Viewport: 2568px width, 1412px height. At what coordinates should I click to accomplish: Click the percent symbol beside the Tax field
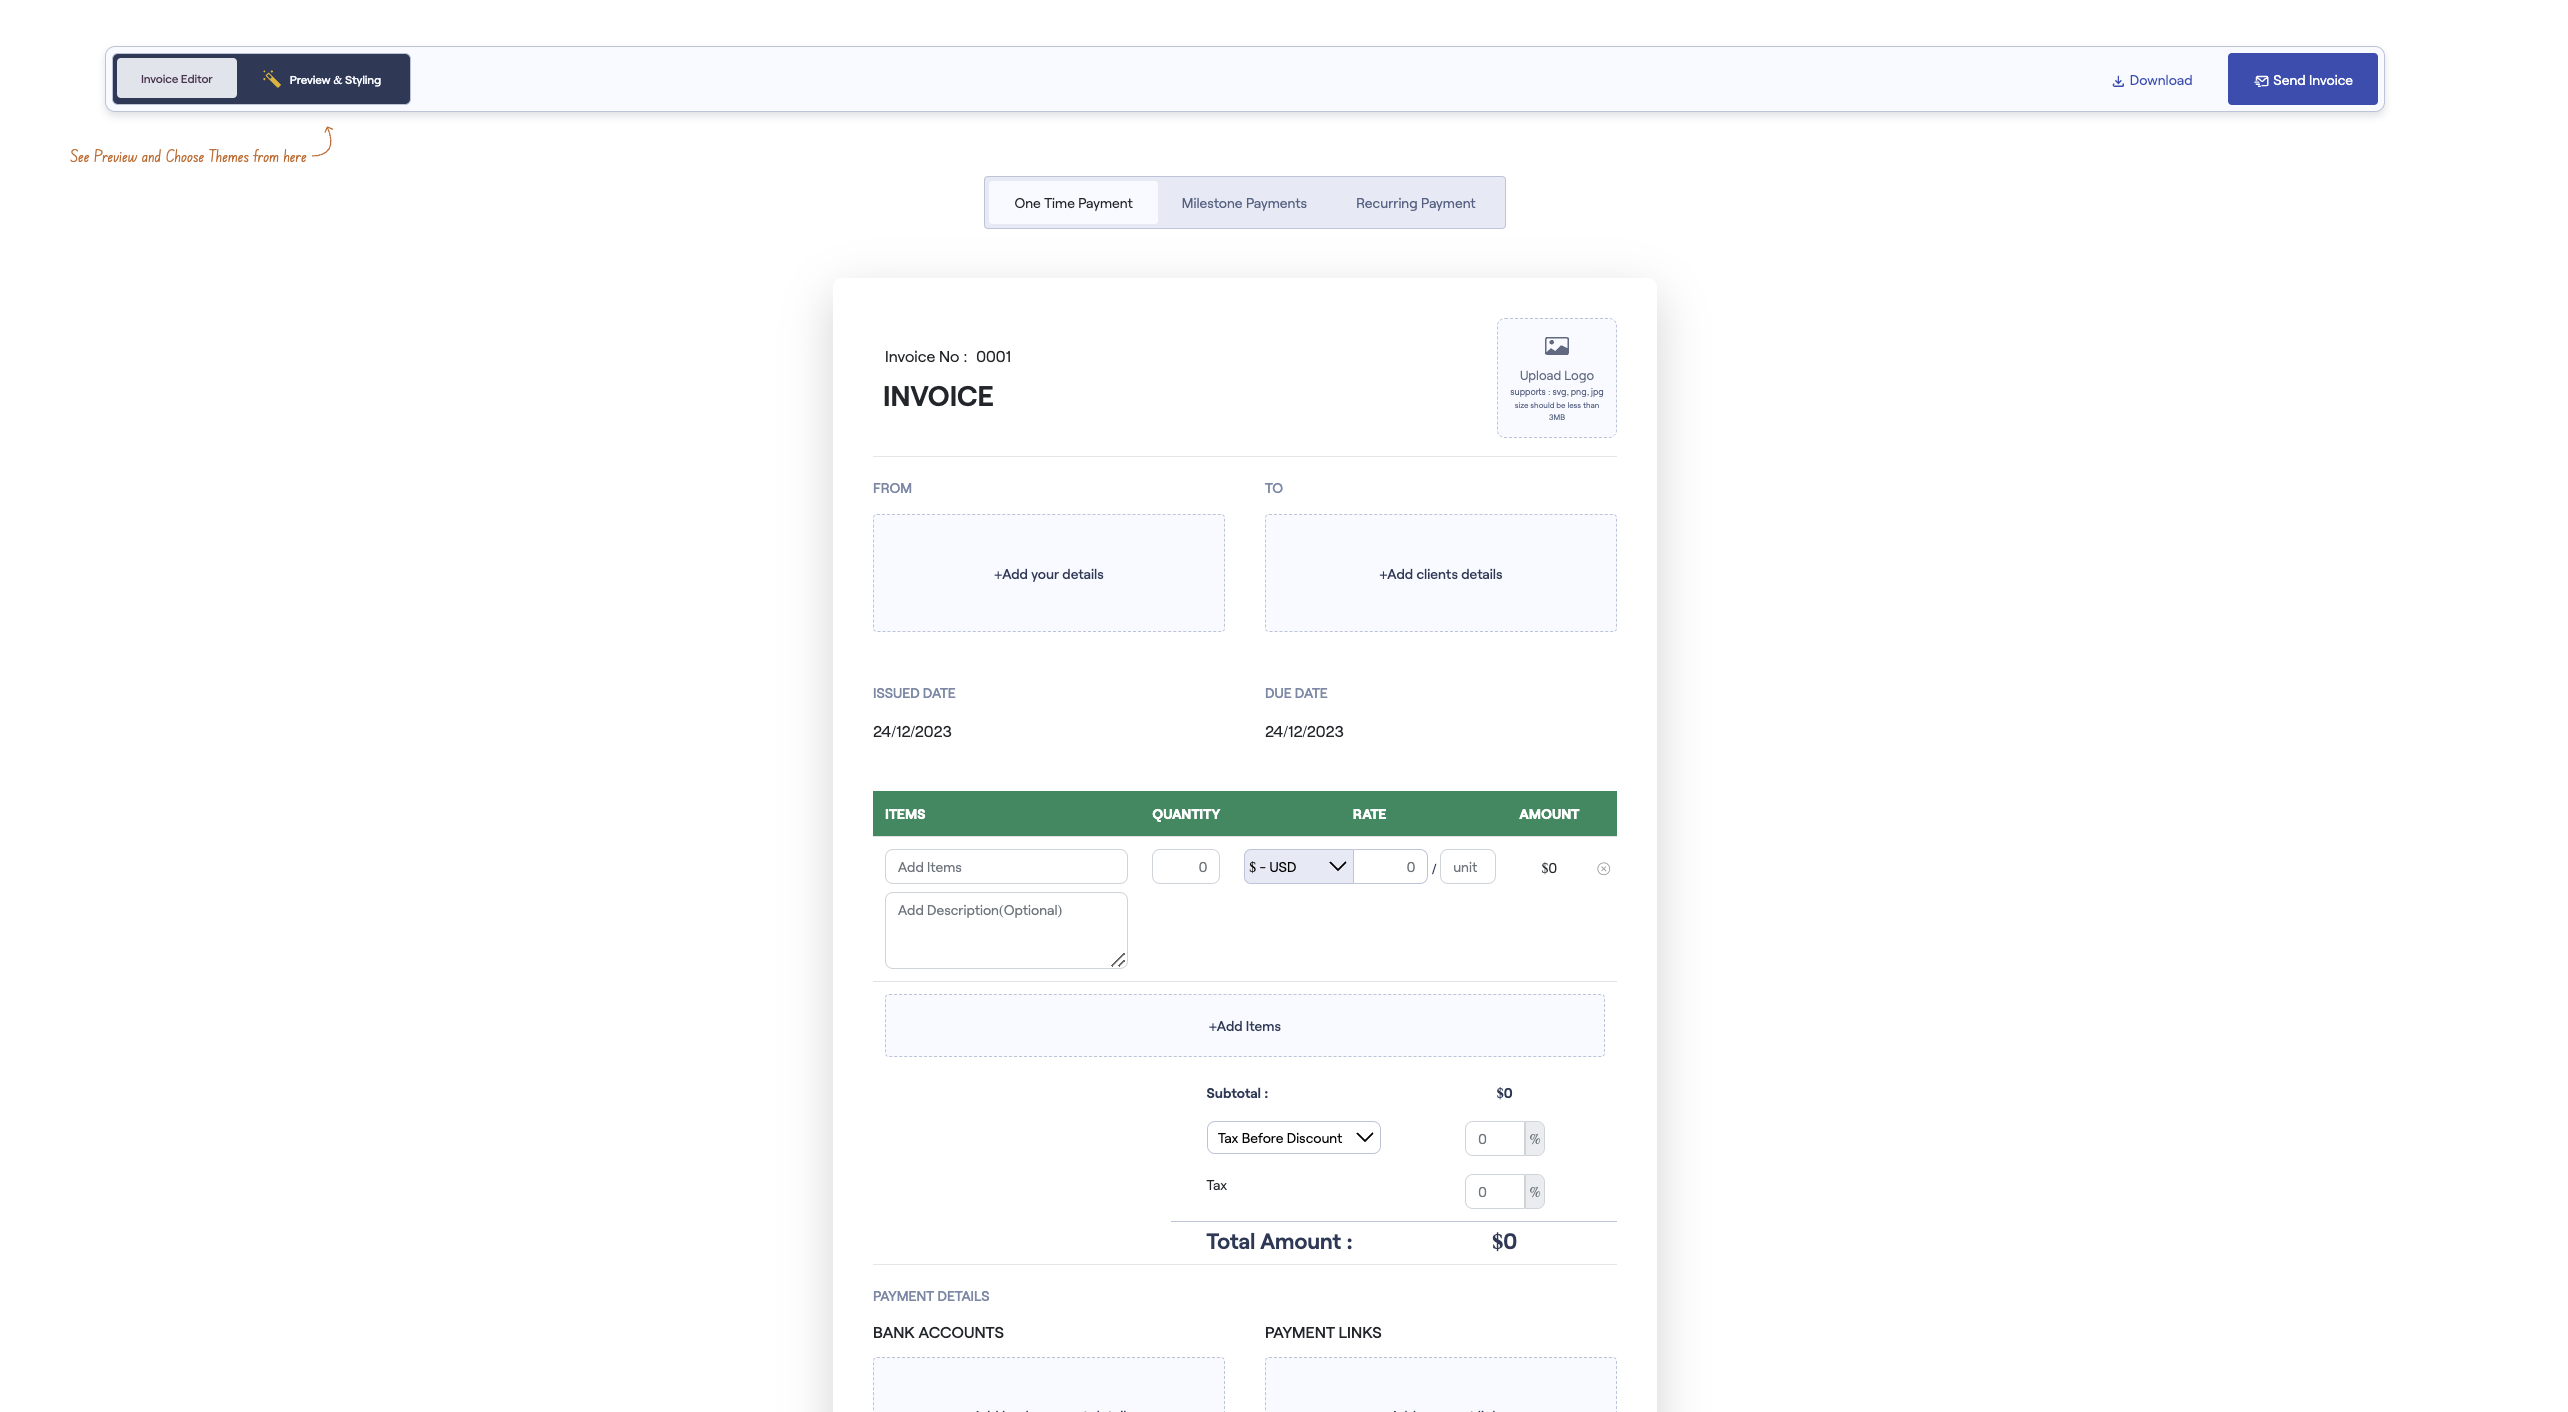(1534, 1191)
